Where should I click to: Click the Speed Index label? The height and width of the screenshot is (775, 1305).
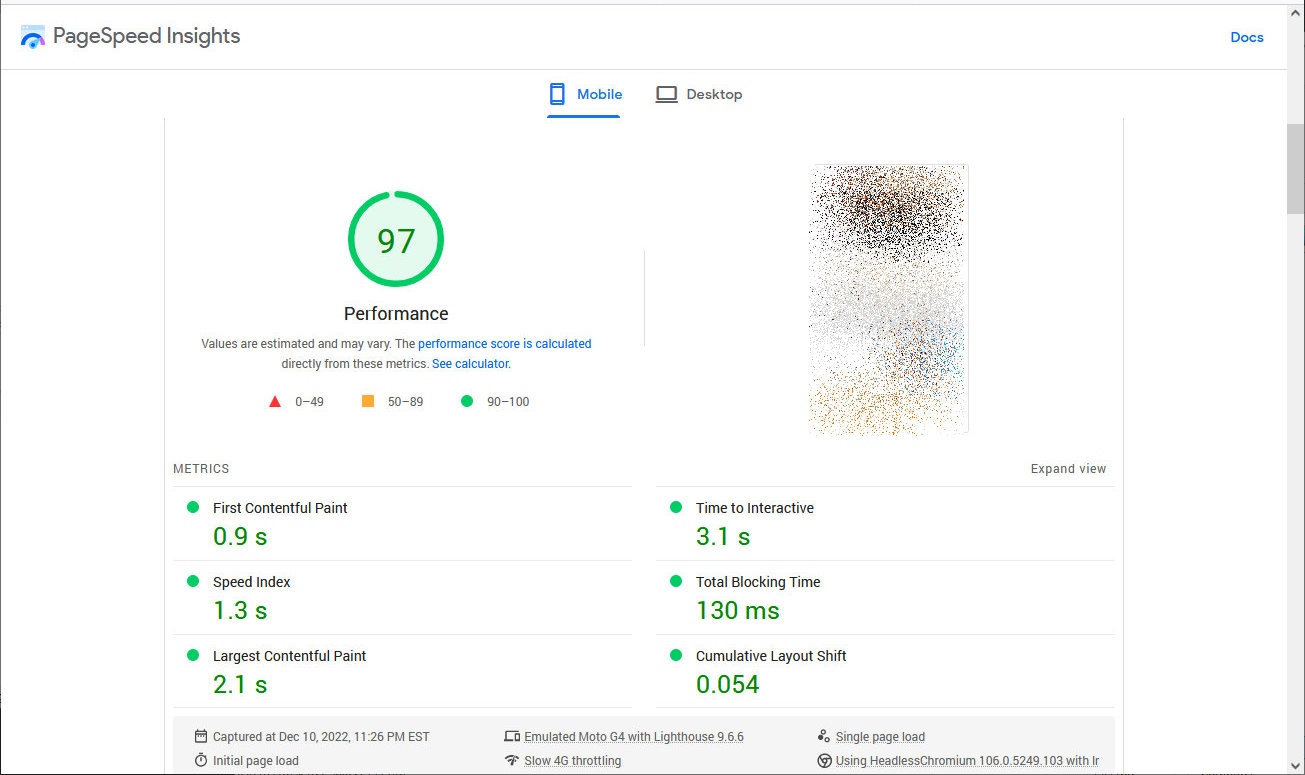pyautogui.click(x=252, y=582)
